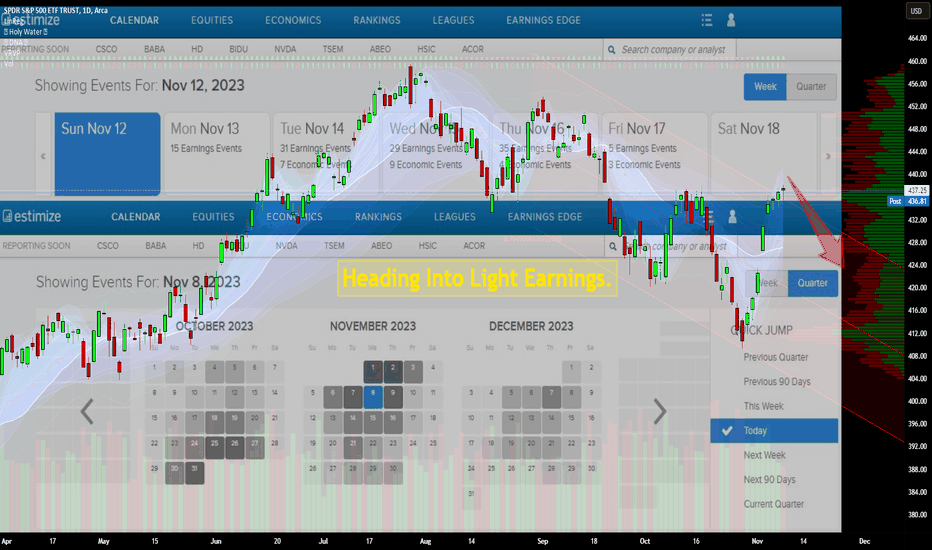The image size is (932, 550).
Task: Open CALENDAR in the upper Estimize navigation
Action: (134, 20)
